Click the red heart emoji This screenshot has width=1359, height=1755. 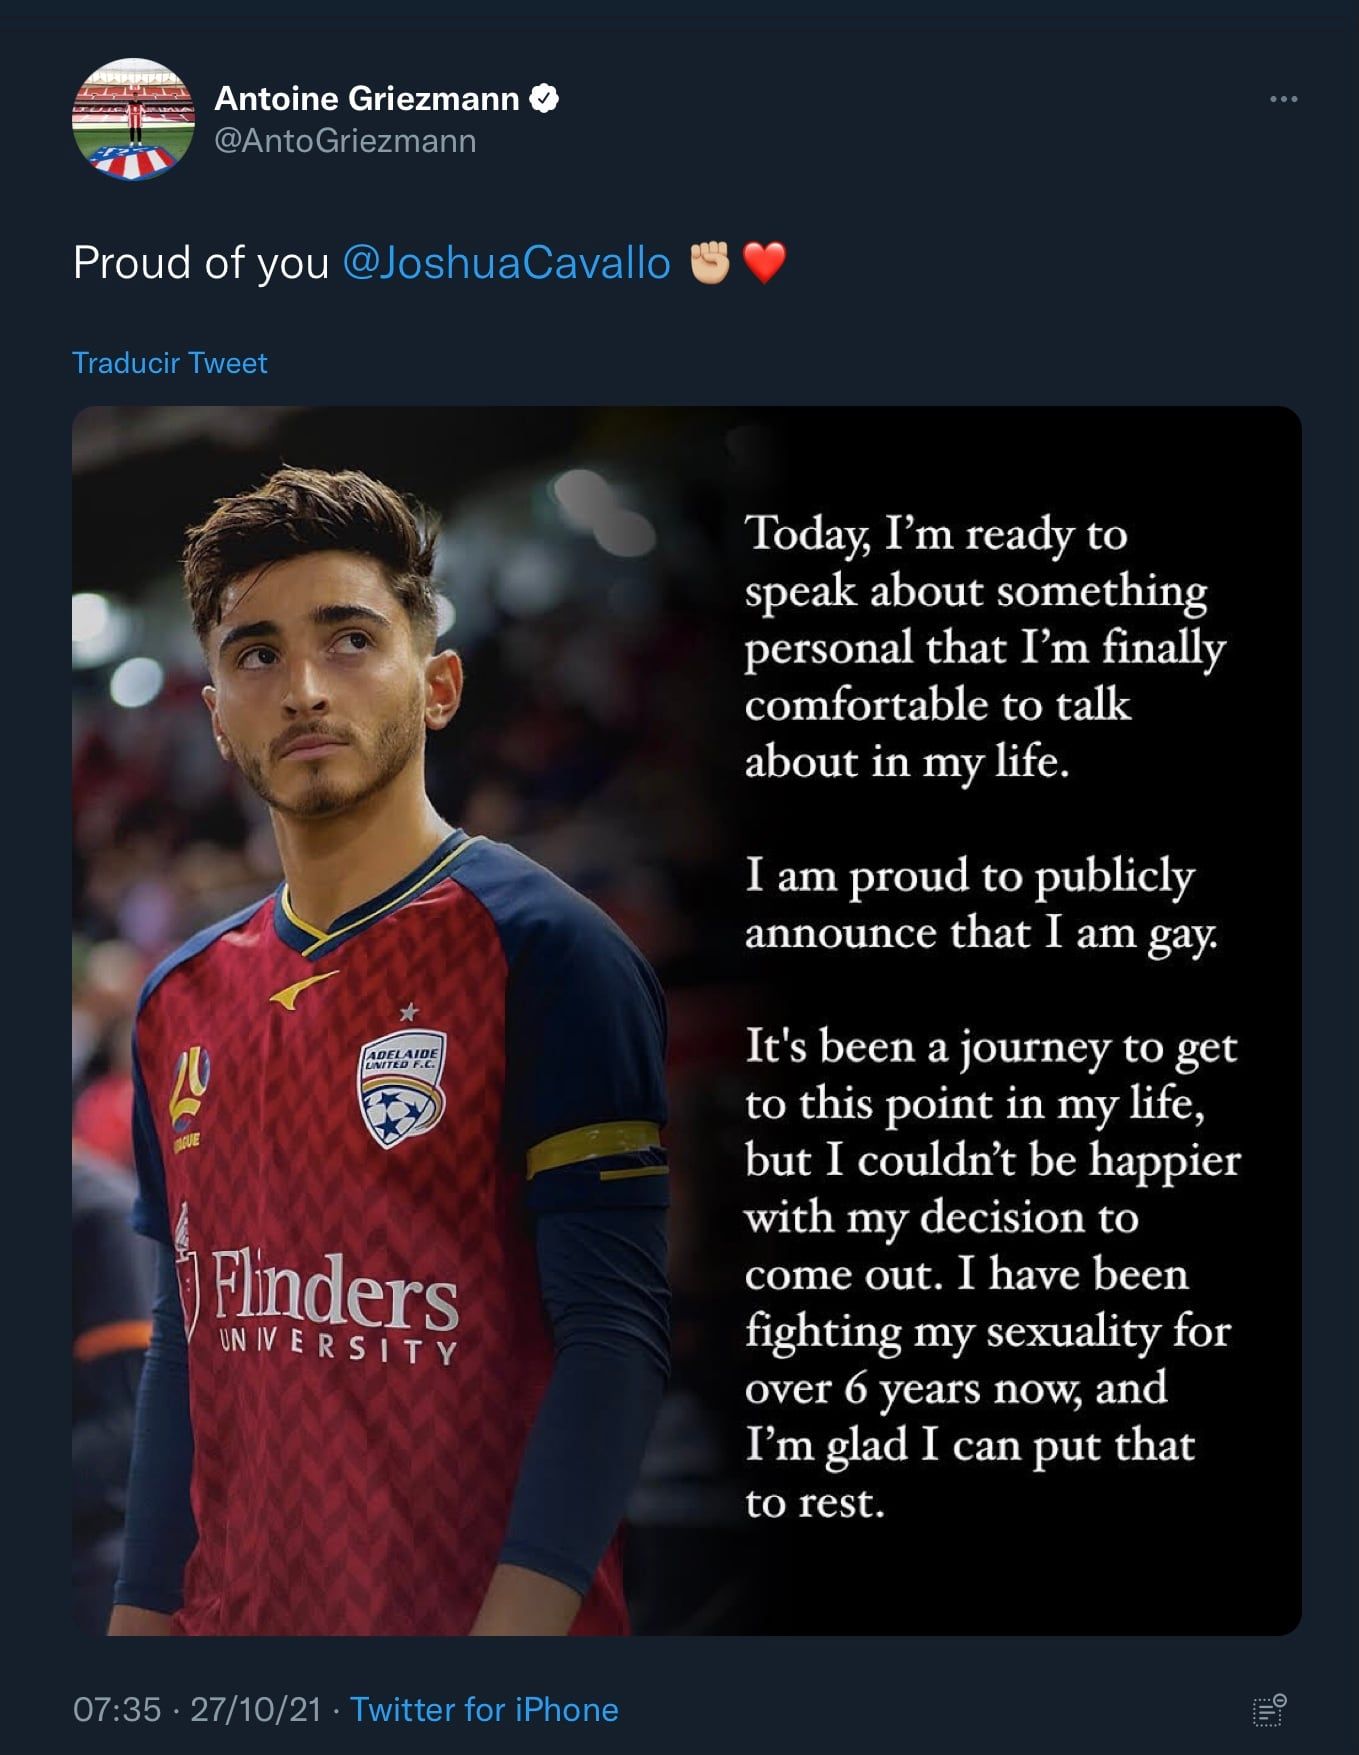[765, 263]
